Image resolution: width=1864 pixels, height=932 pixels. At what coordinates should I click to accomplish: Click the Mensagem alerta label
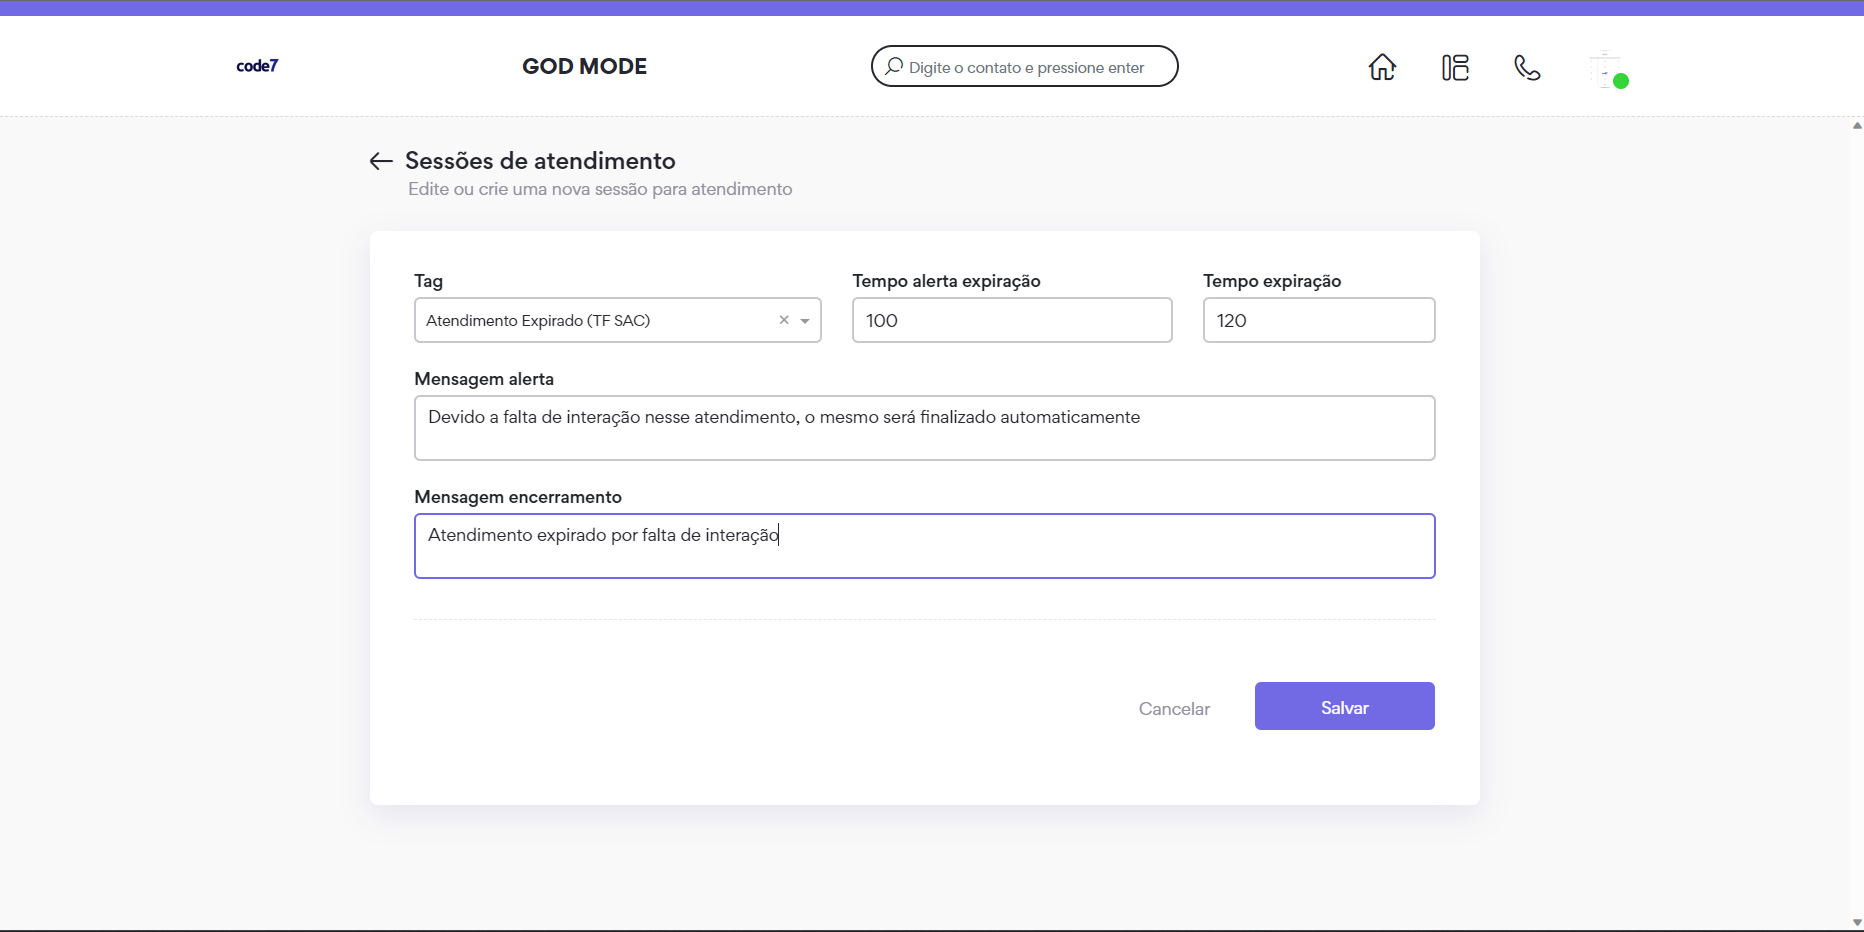(x=484, y=379)
